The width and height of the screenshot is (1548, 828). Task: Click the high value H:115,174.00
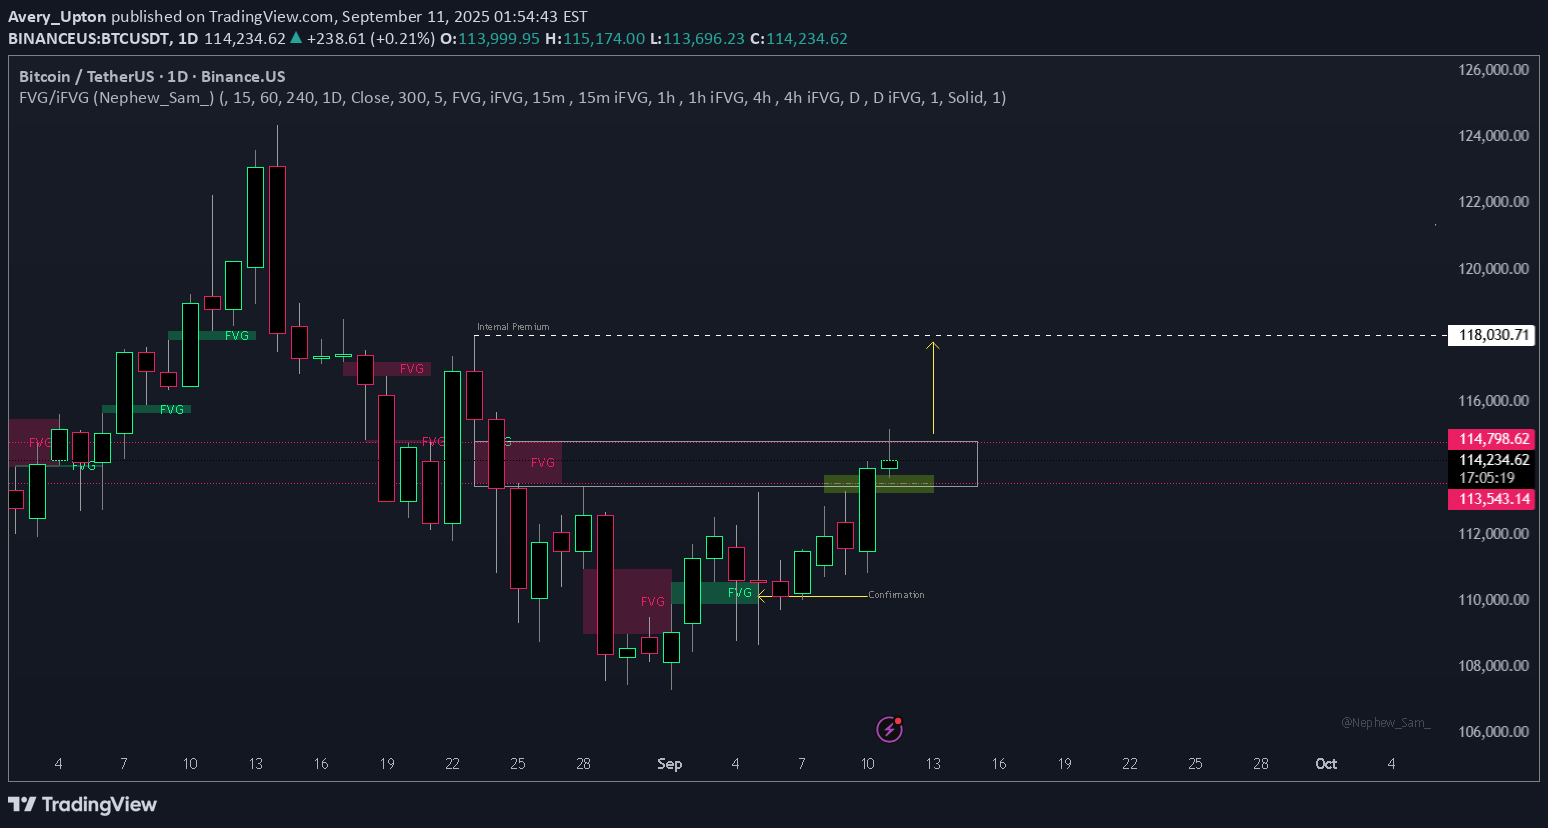point(595,39)
